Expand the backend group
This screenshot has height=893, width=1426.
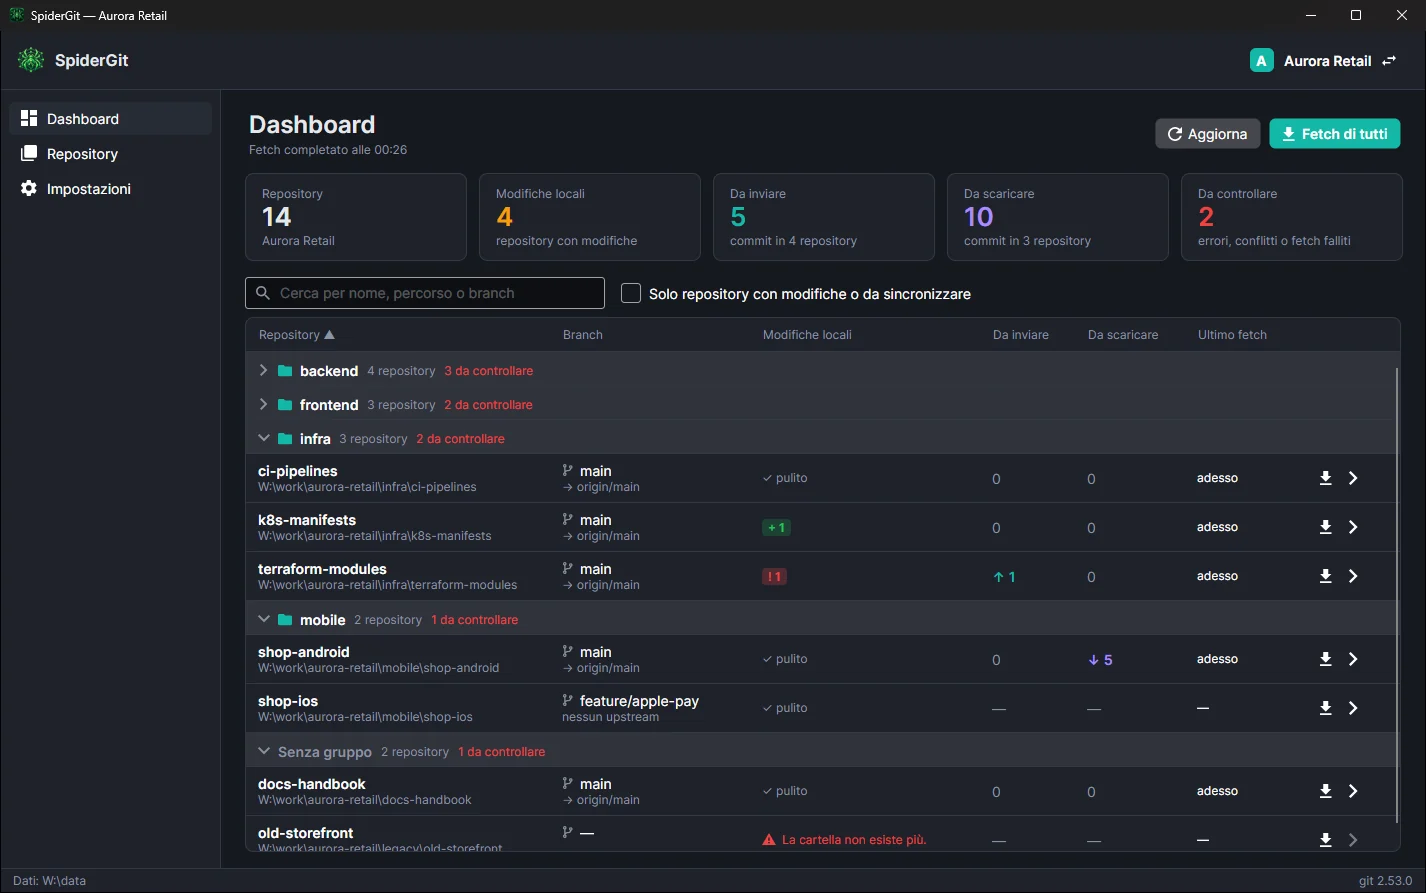click(x=263, y=370)
